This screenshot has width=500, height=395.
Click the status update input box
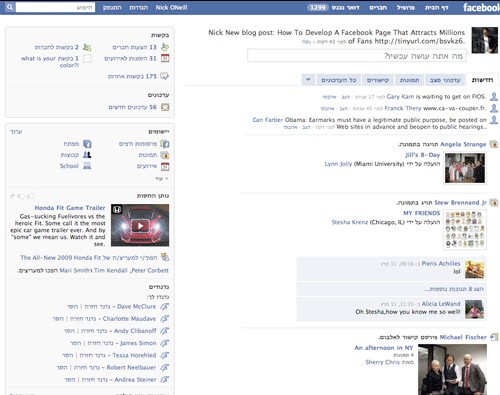[x=357, y=56]
